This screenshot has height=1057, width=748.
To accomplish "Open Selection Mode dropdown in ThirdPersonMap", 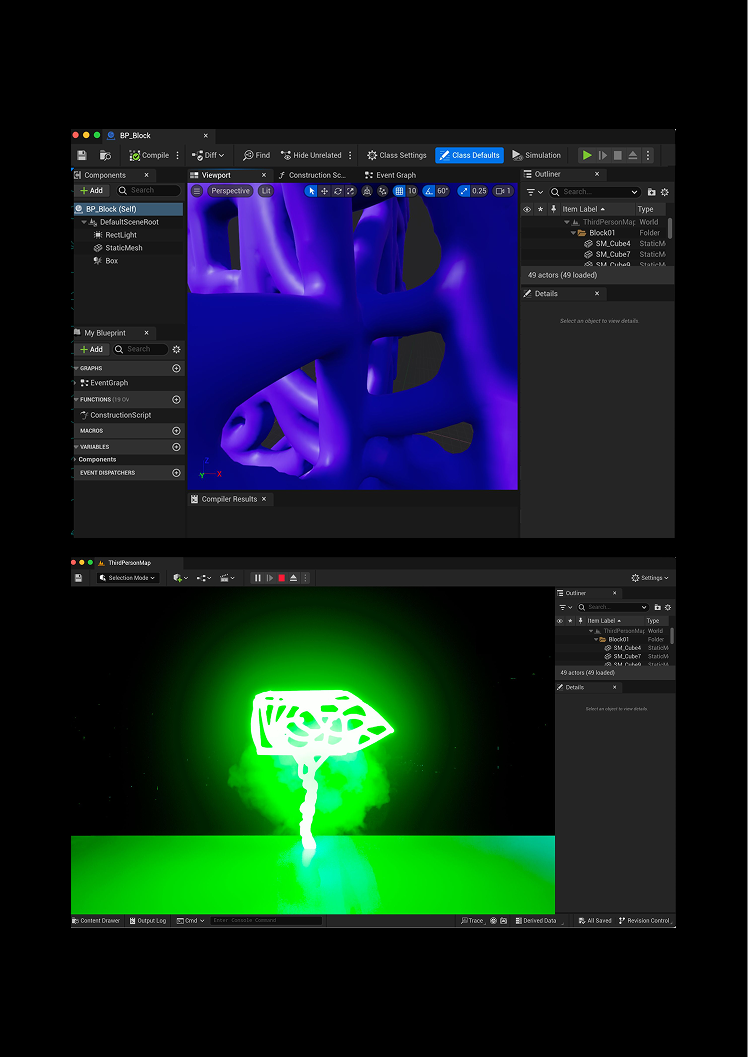I will tap(127, 578).
